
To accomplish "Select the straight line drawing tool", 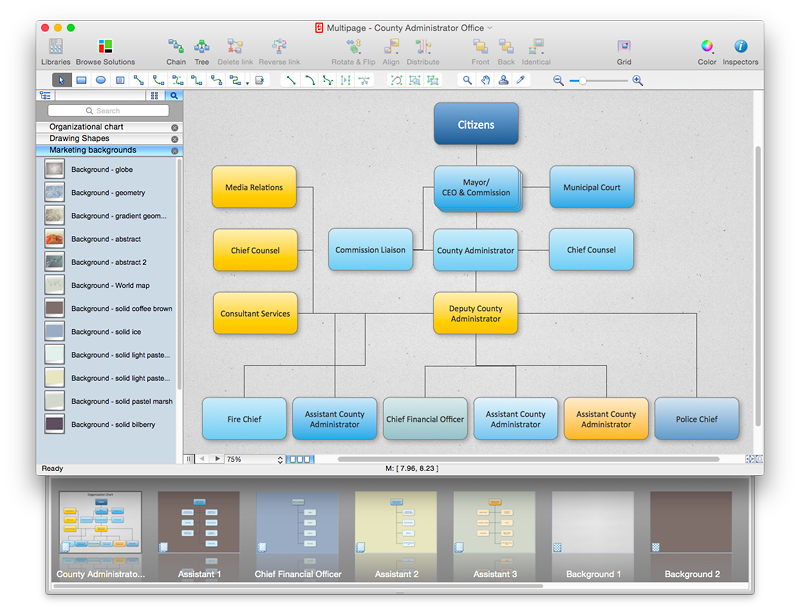I will click(291, 80).
